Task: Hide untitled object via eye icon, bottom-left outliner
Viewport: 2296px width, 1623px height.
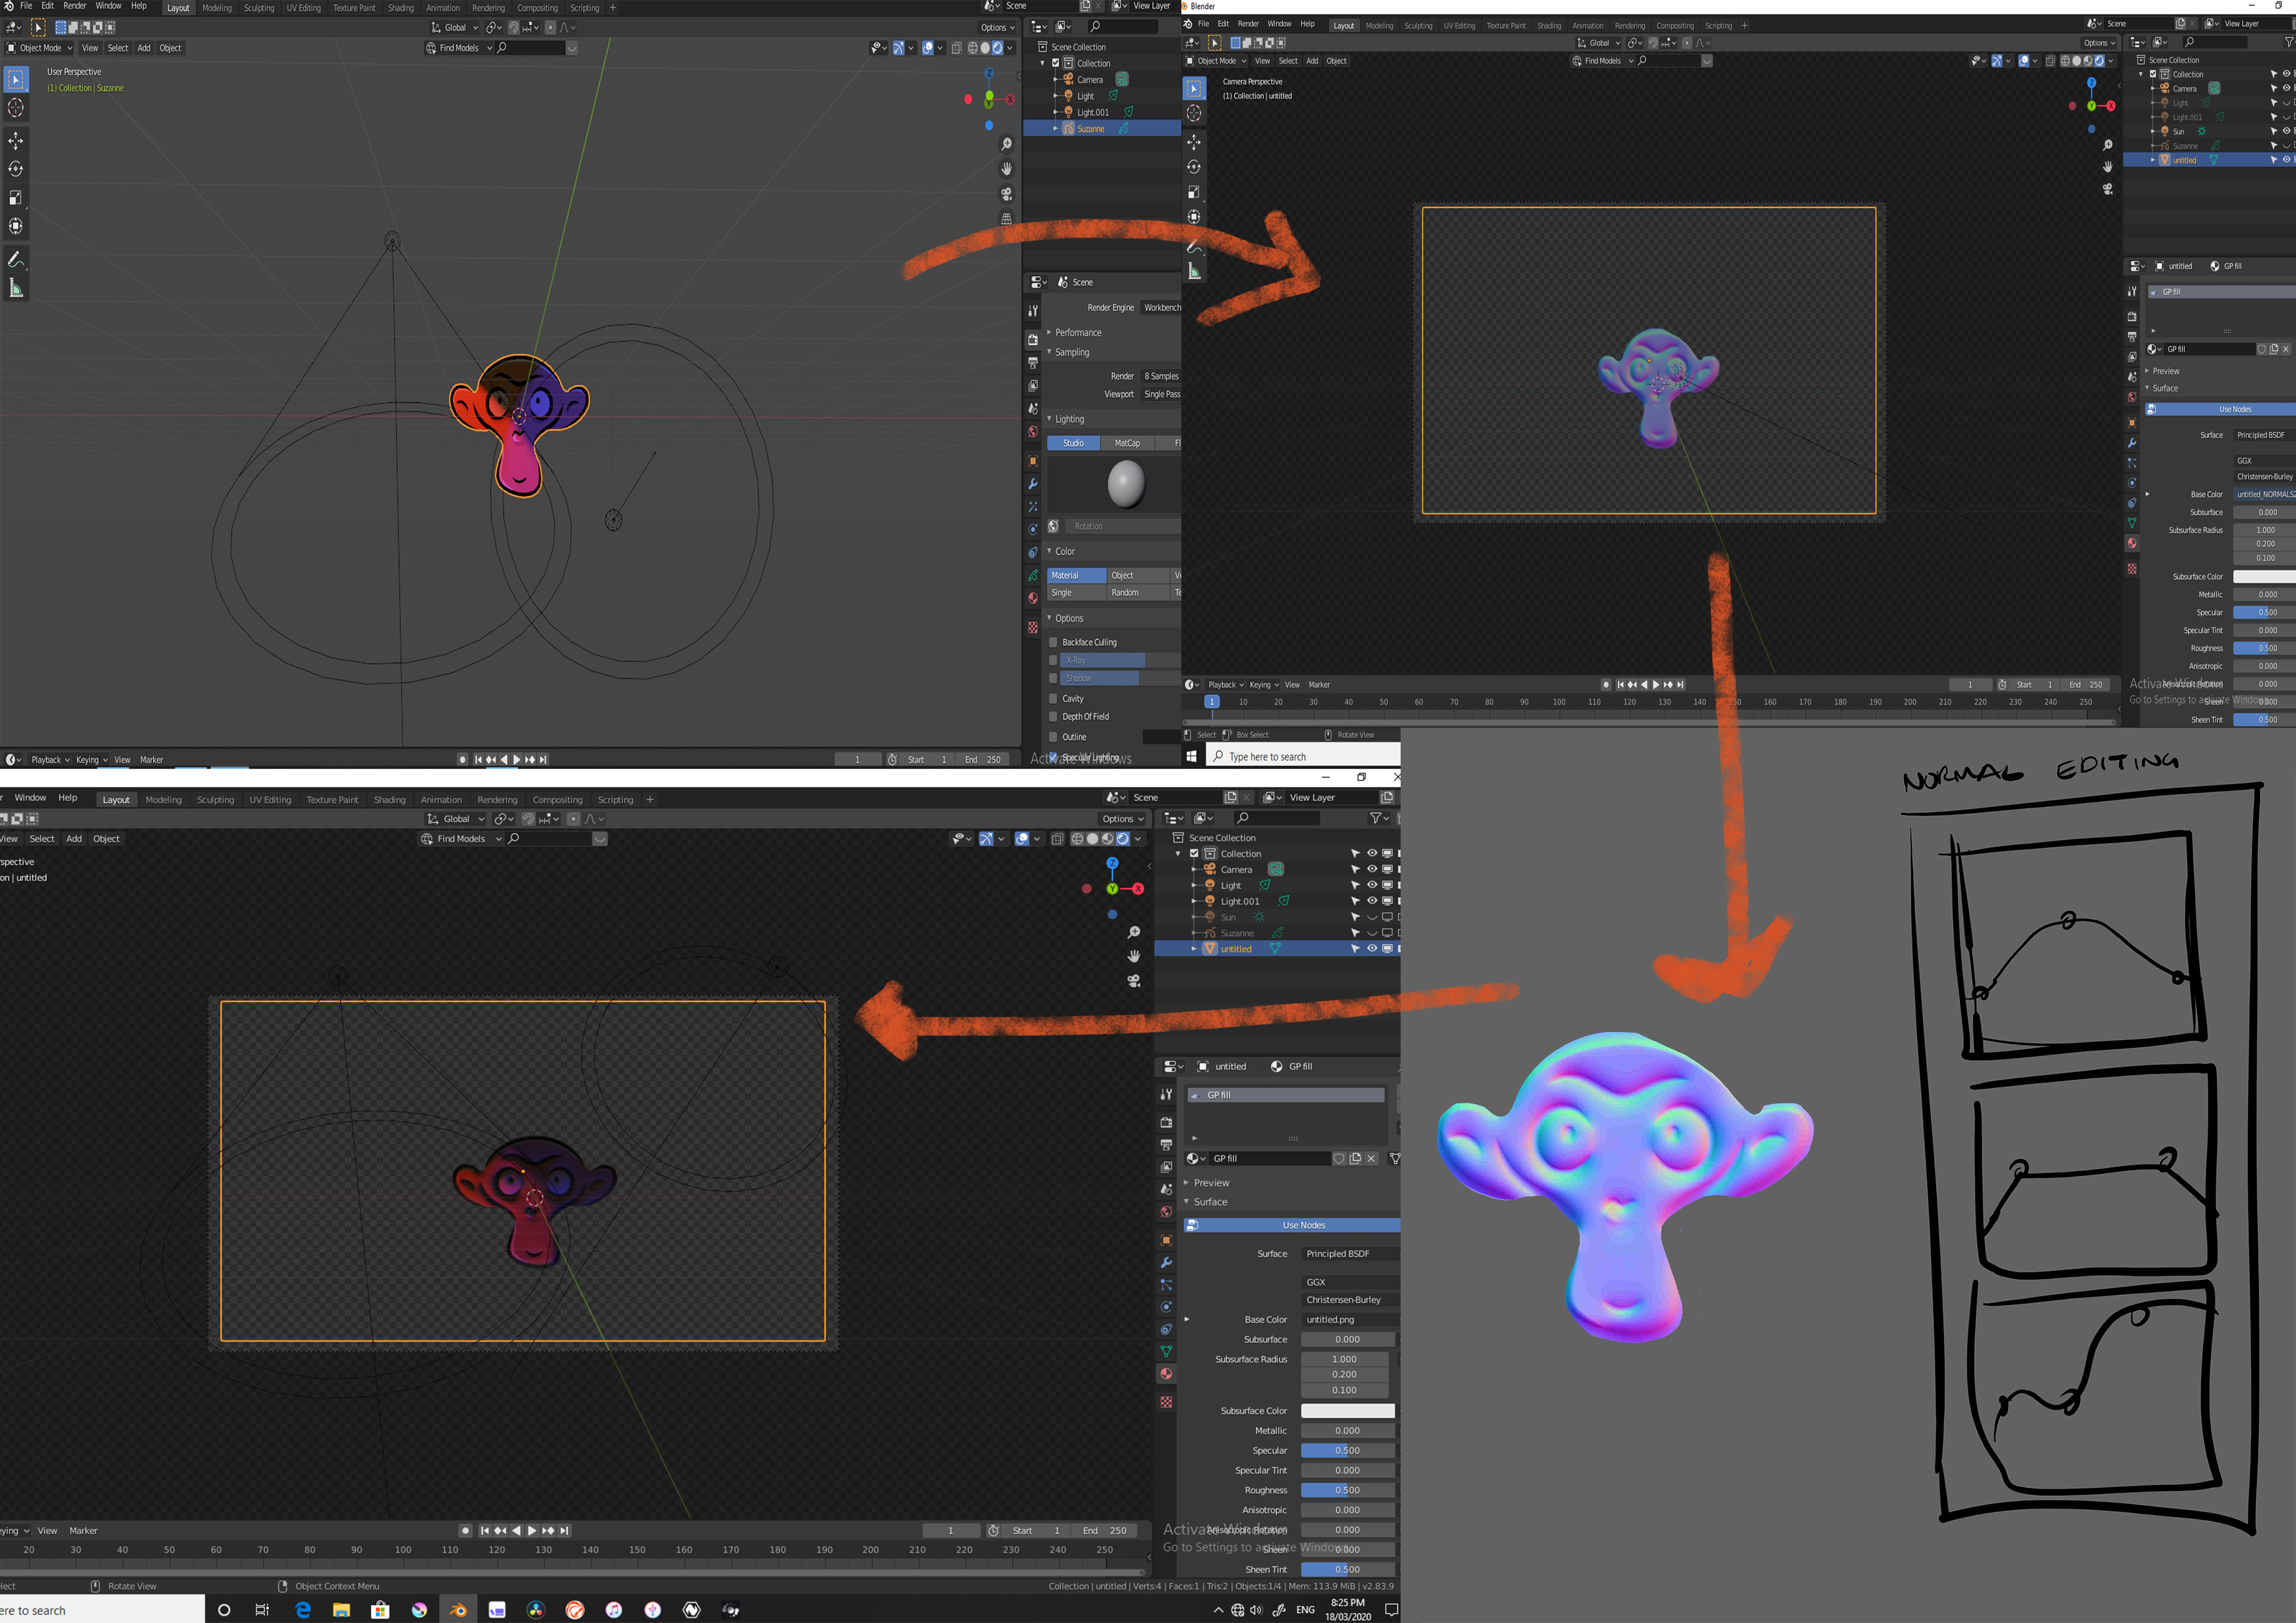Action: coord(1372,948)
